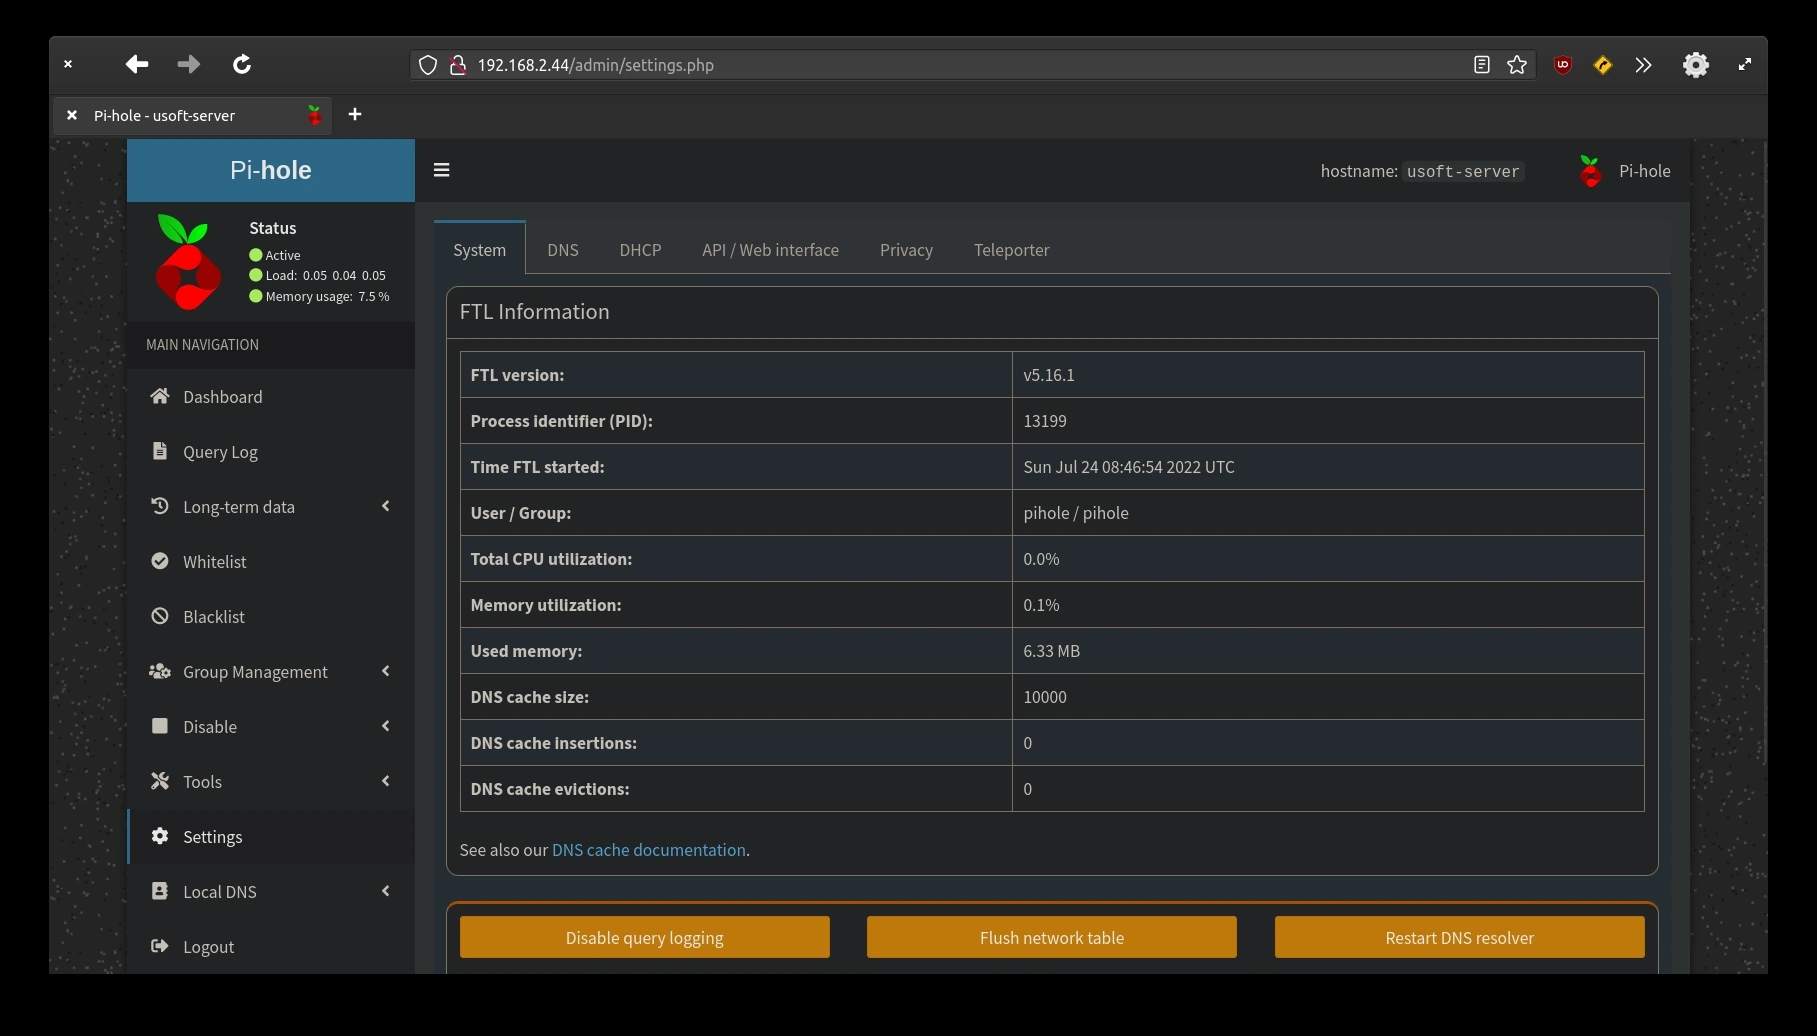
Task: Select the large Pi-hole logo in the status panel
Action: [187, 261]
